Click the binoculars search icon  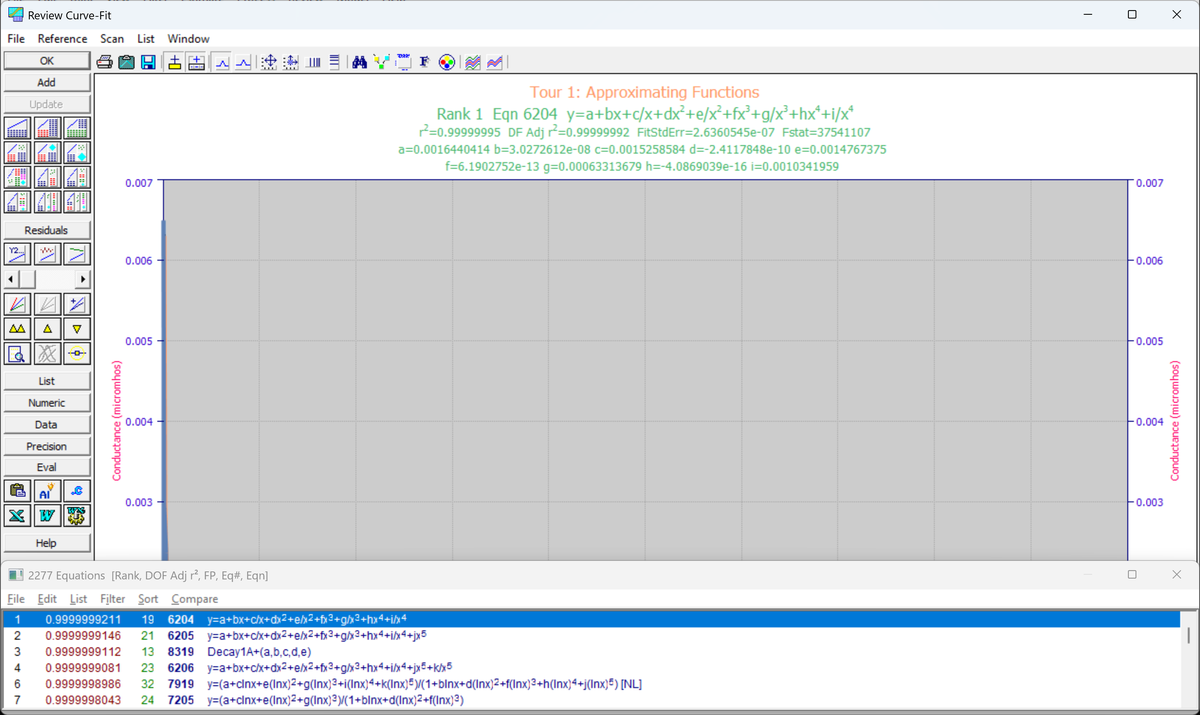tap(360, 62)
